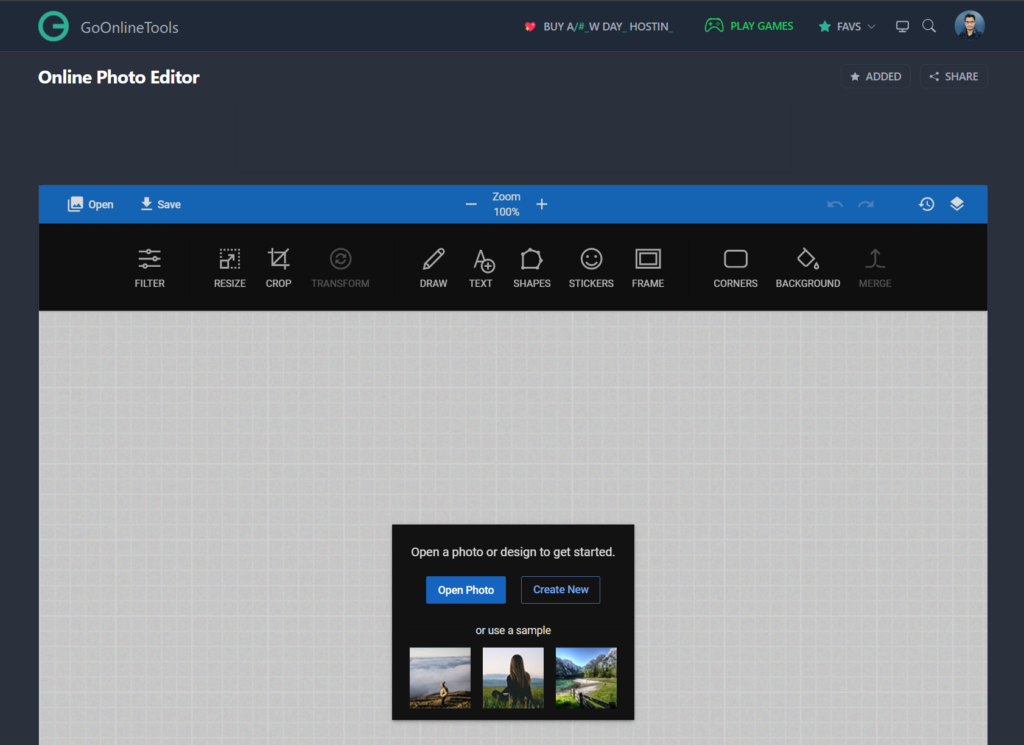Open the search function
This screenshot has width=1024, height=745.
point(929,25)
